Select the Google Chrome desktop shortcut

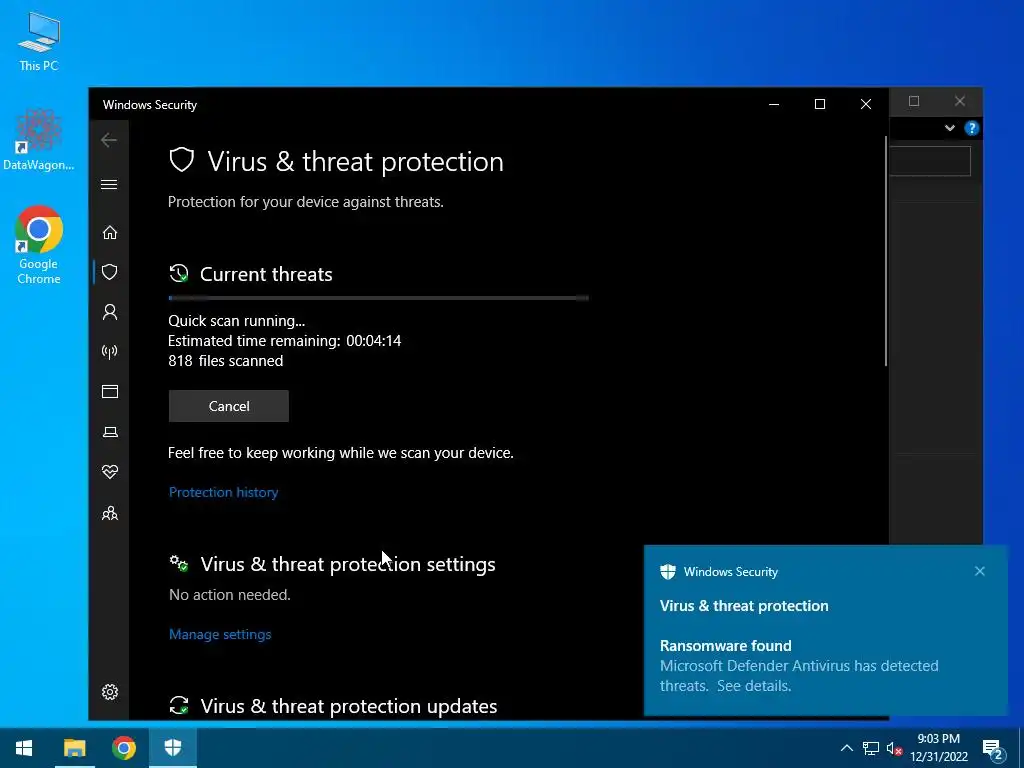[39, 245]
